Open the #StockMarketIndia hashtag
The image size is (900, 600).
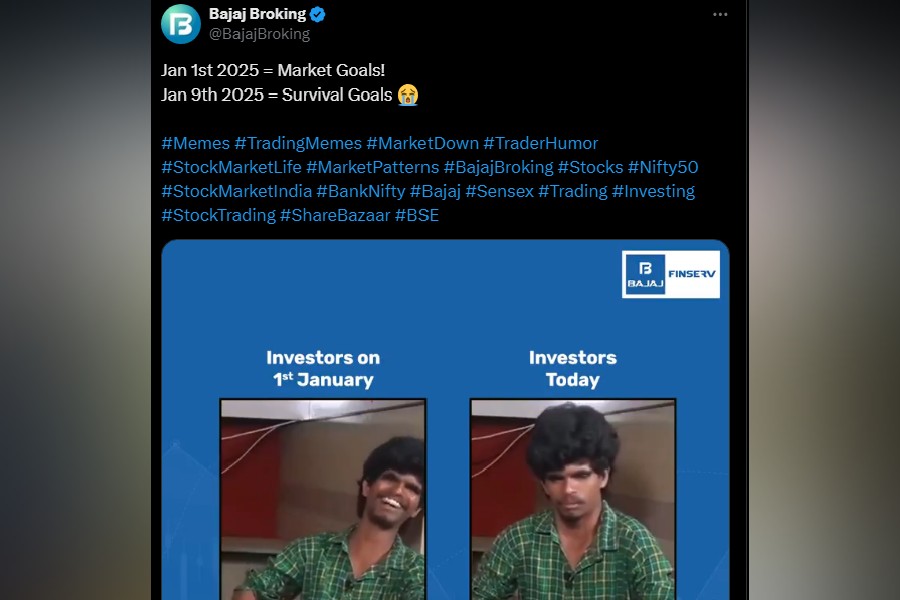[x=236, y=191]
